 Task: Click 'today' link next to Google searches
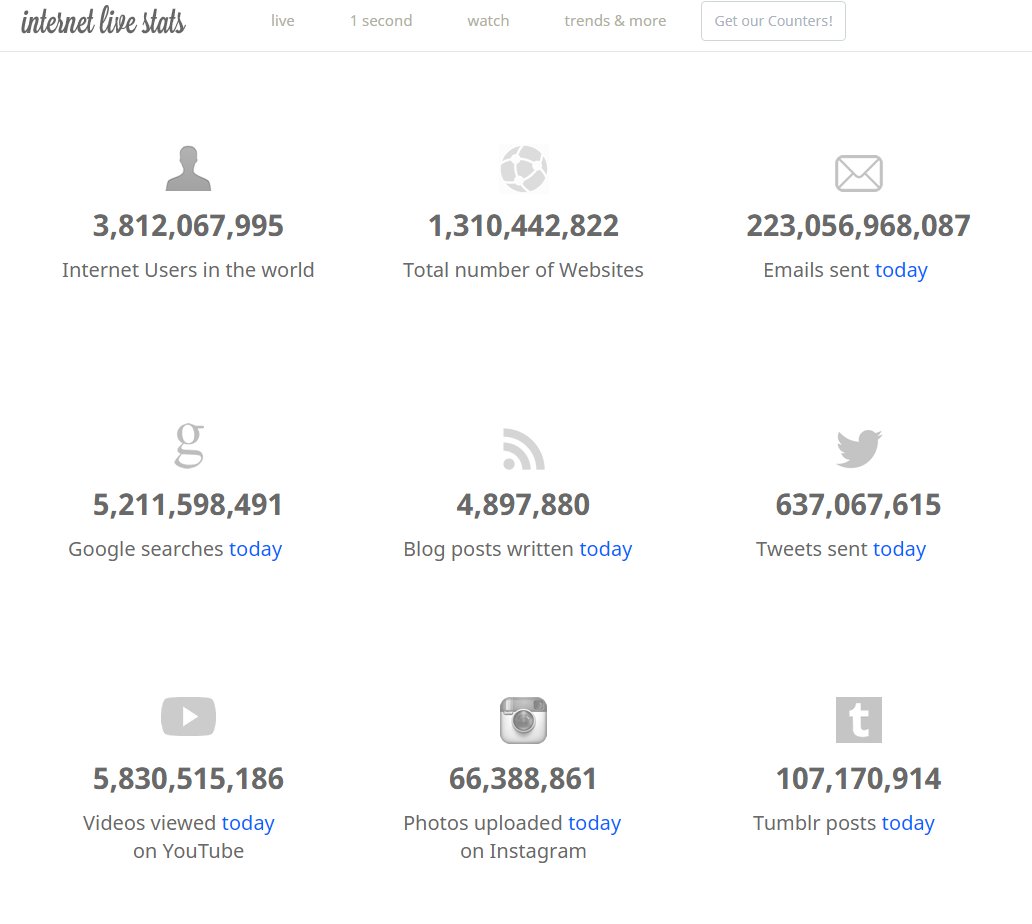tap(255, 549)
